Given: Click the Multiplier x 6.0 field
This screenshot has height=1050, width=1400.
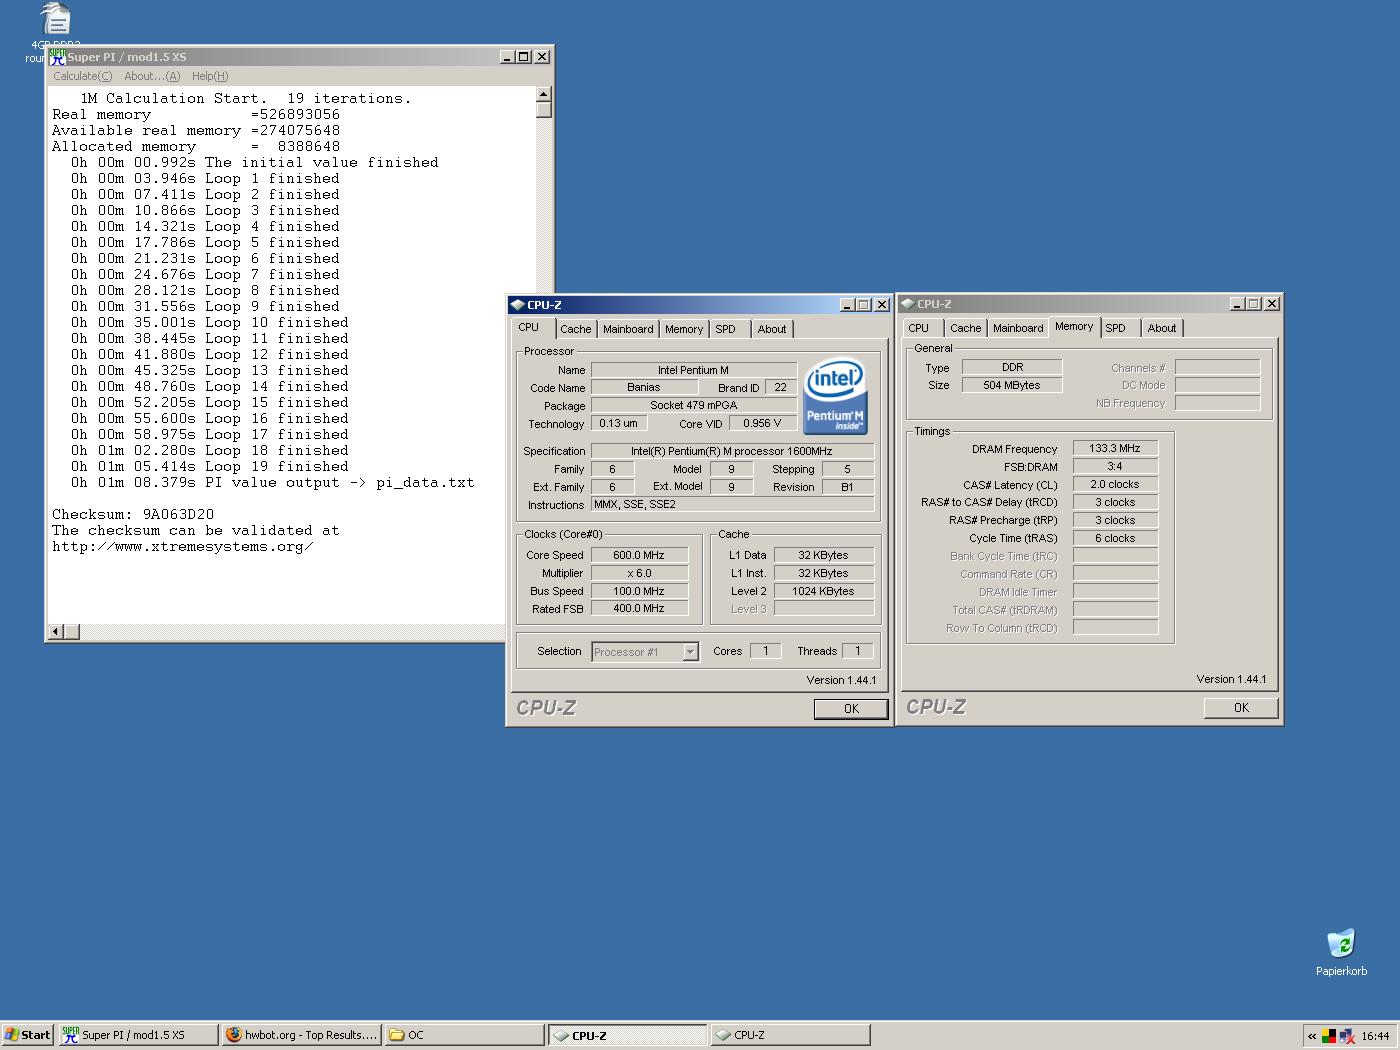Looking at the screenshot, I should tap(639, 573).
